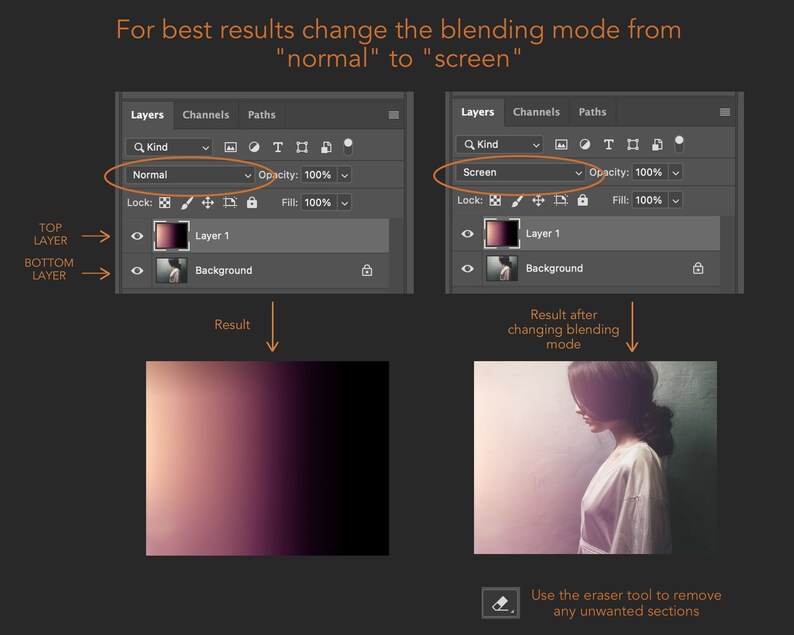Screen dimensions: 794x635
Task: Open left Layers panel menu icon
Action: (393, 115)
